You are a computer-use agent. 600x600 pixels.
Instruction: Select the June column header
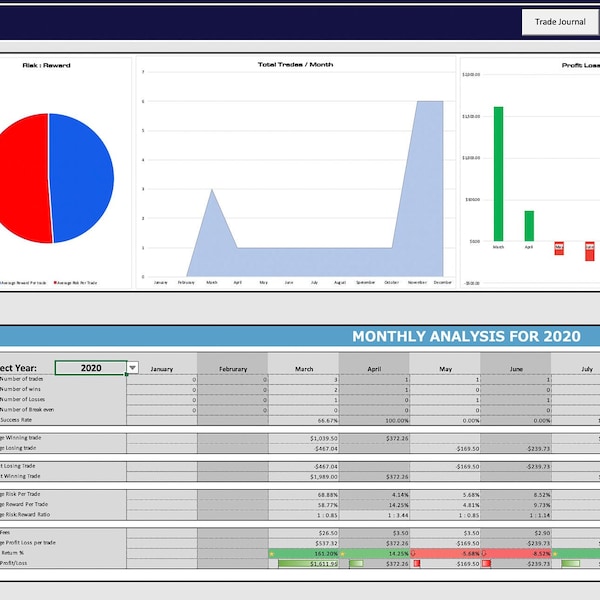tap(516, 369)
